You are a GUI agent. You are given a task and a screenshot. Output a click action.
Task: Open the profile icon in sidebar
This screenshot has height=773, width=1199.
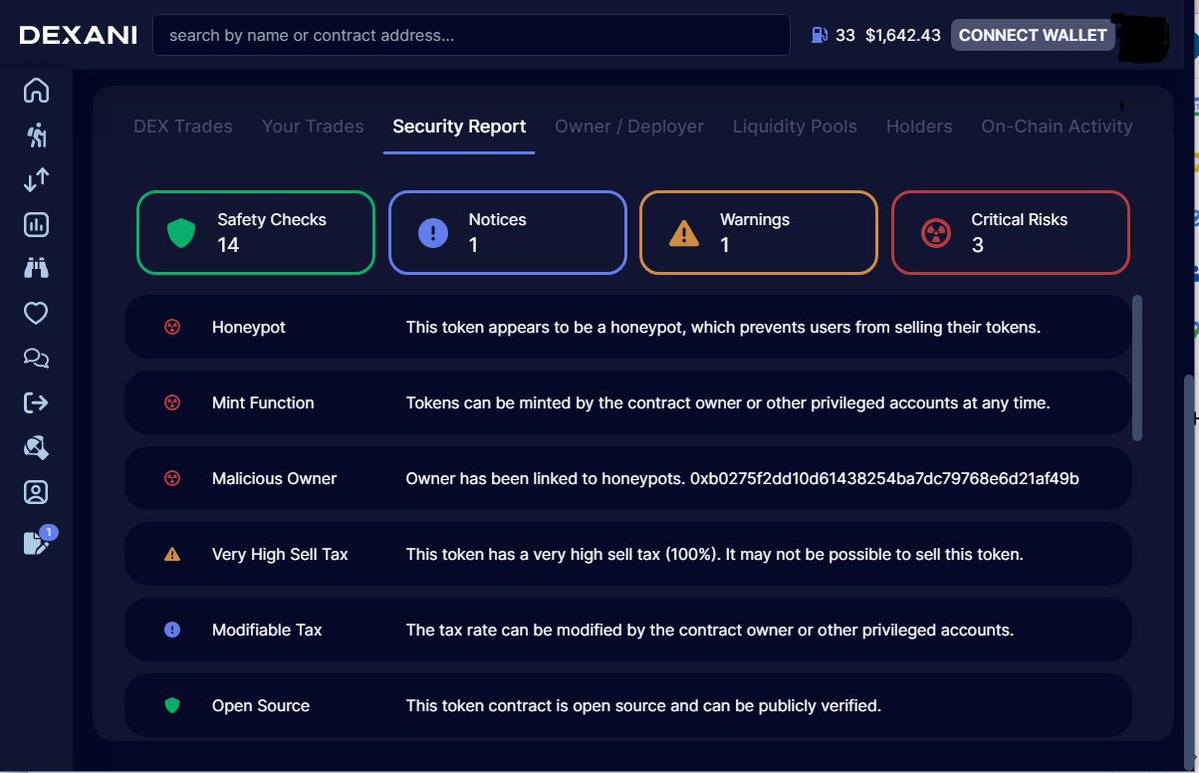click(x=36, y=492)
